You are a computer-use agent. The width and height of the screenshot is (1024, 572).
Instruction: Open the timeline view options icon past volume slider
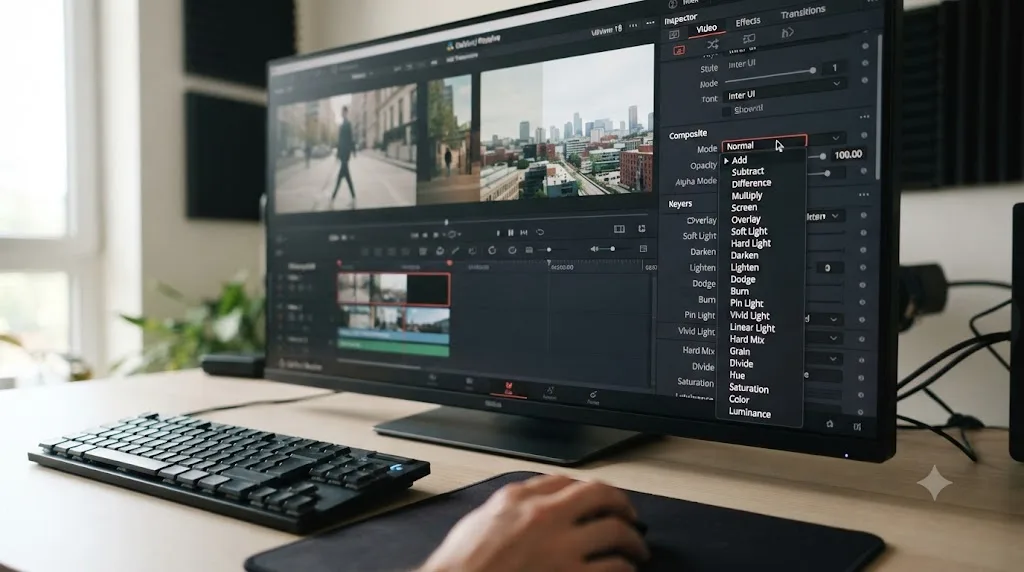click(x=643, y=249)
